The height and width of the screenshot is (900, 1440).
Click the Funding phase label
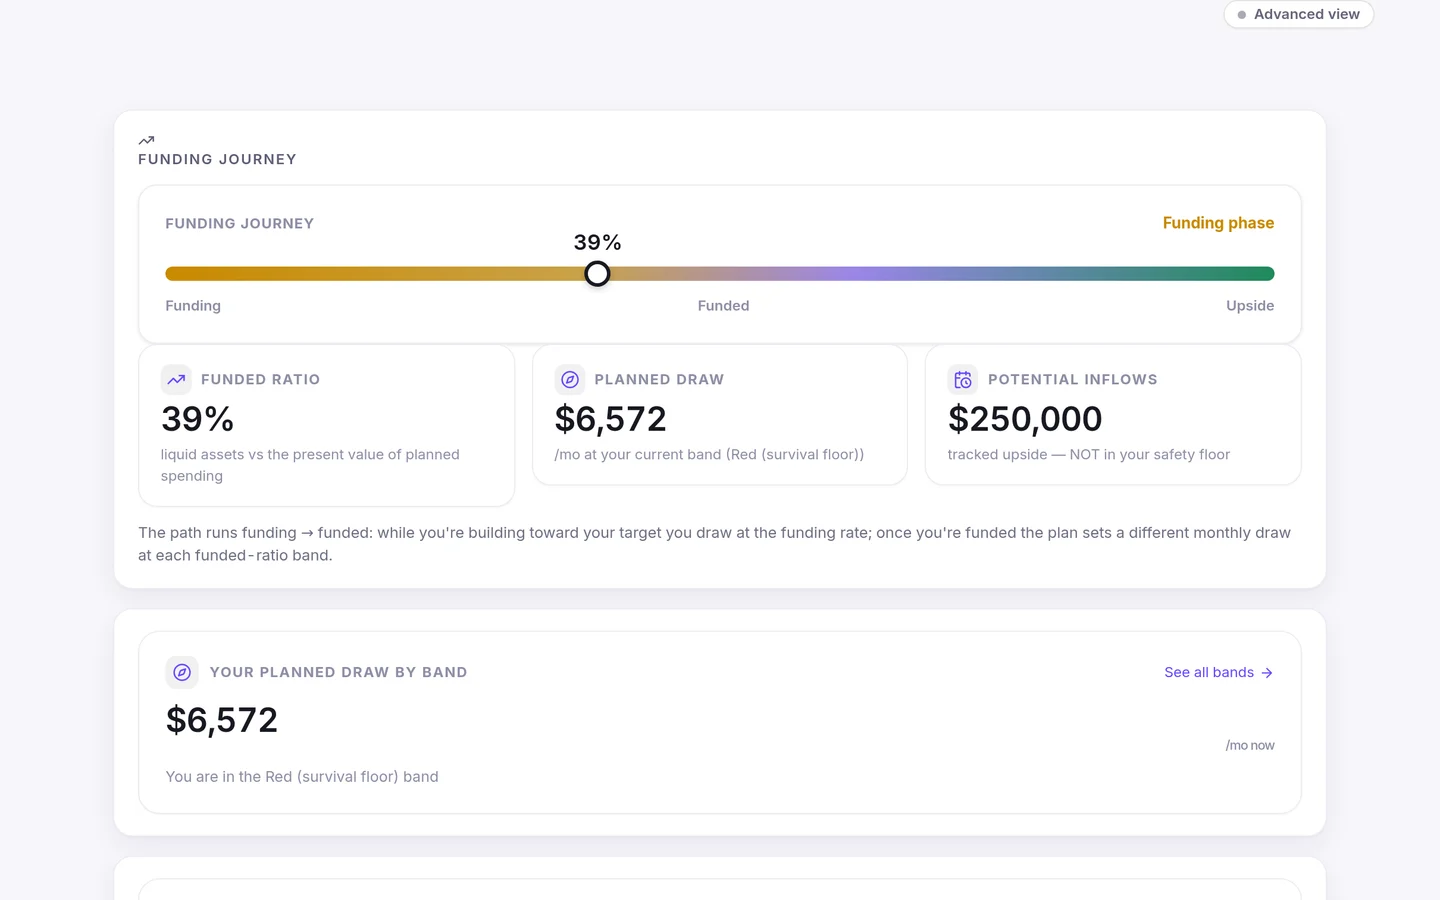tap(1218, 223)
